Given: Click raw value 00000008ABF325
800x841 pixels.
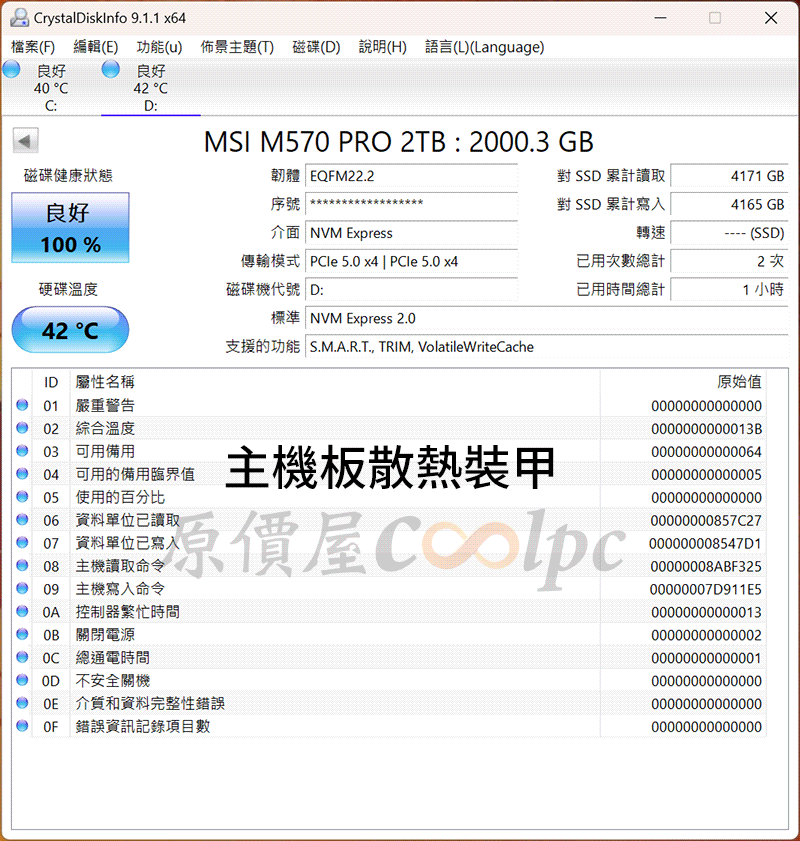Looking at the screenshot, I should click(x=707, y=566).
